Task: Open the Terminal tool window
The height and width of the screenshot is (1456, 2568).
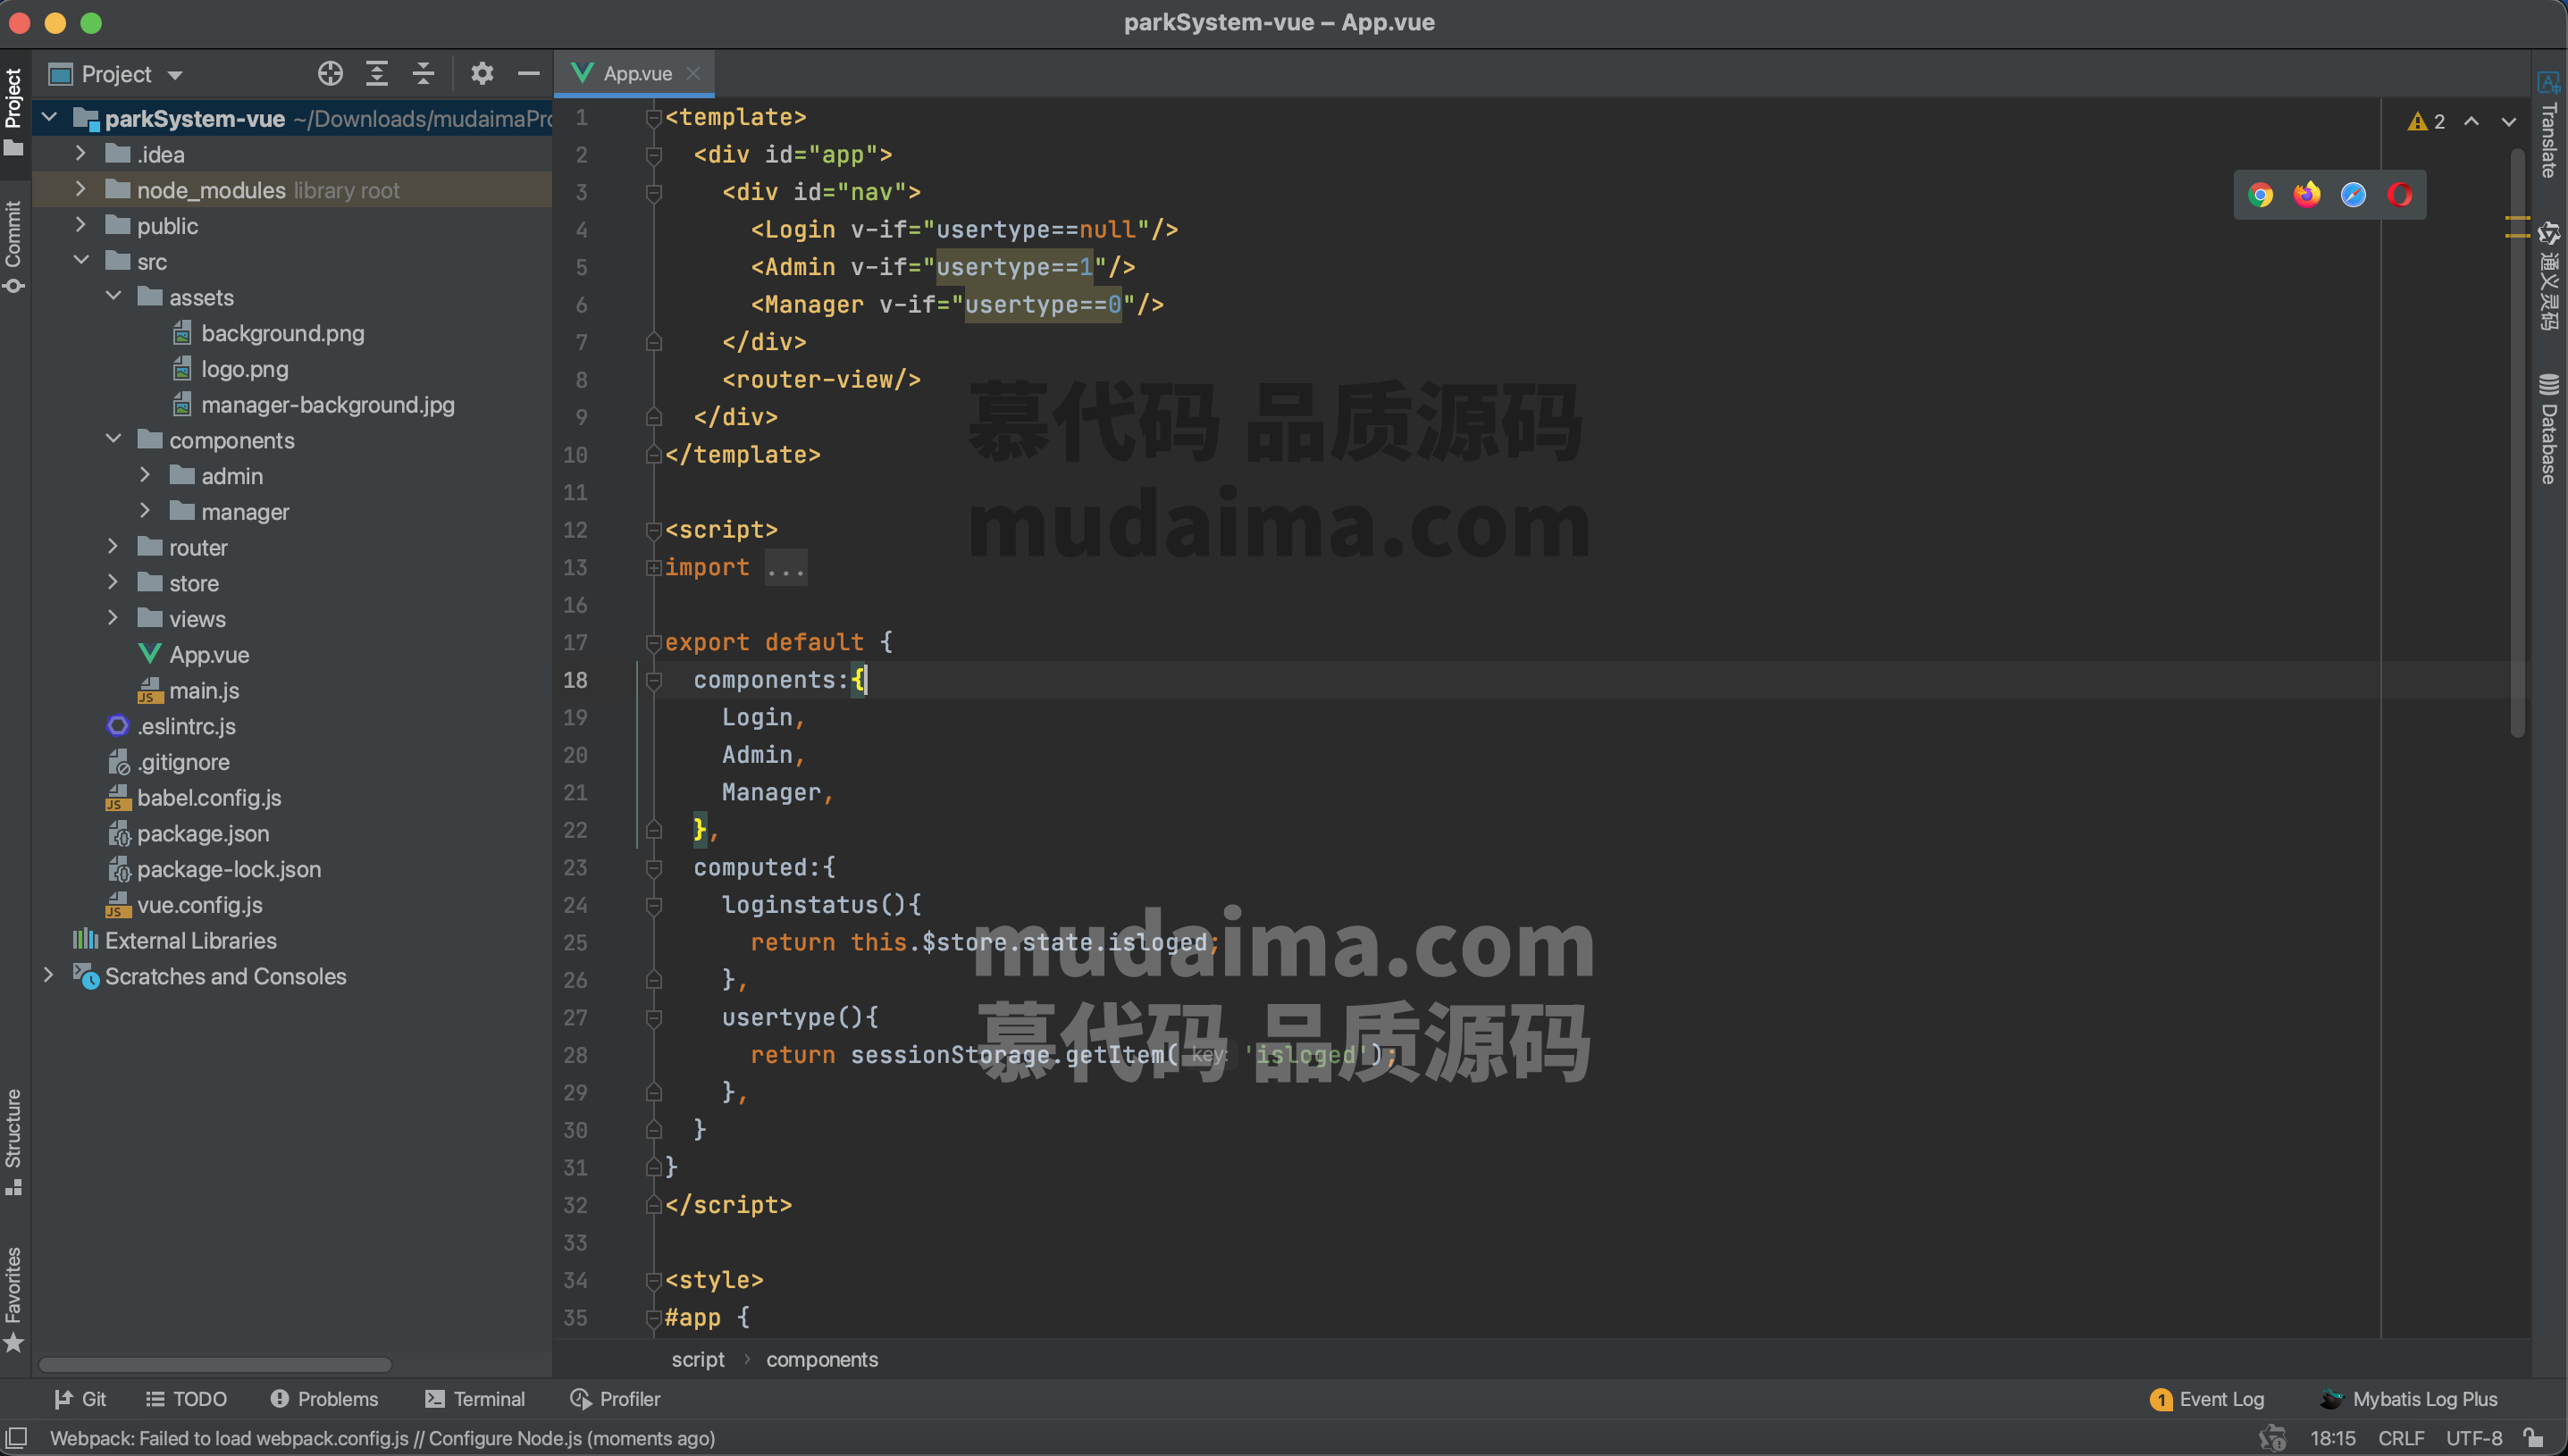Action: click(475, 1399)
